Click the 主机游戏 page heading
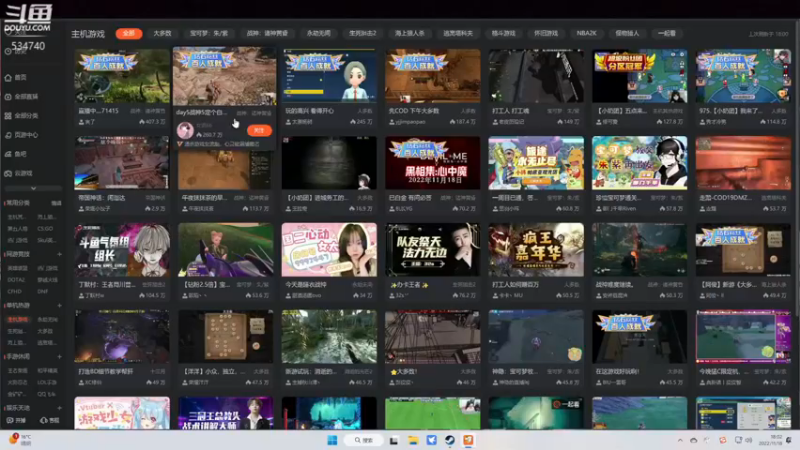Image resolution: width=800 pixels, height=450 pixels. tap(88, 34)
